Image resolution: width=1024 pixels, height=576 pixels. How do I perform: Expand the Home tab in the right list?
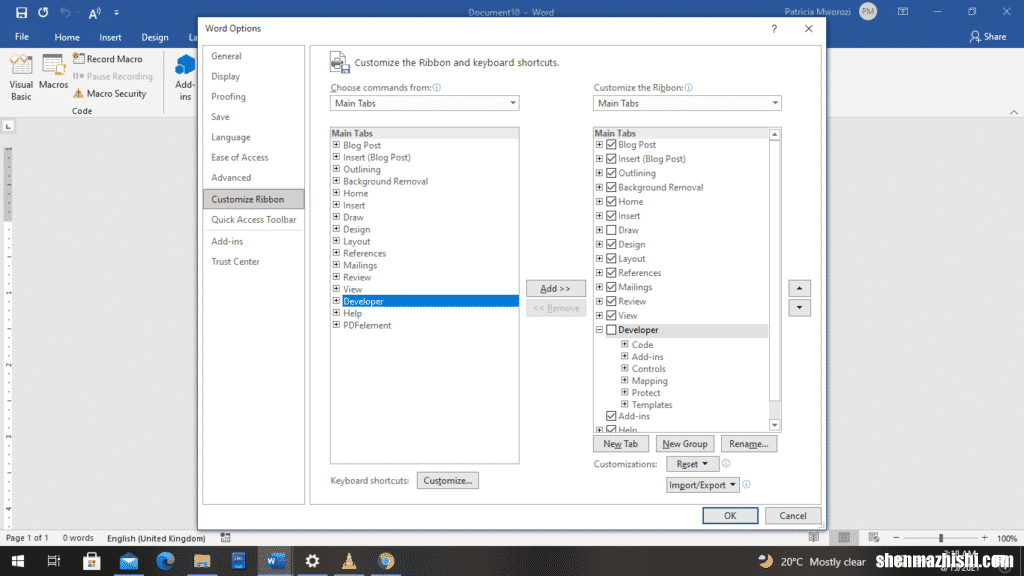[599, 201]
